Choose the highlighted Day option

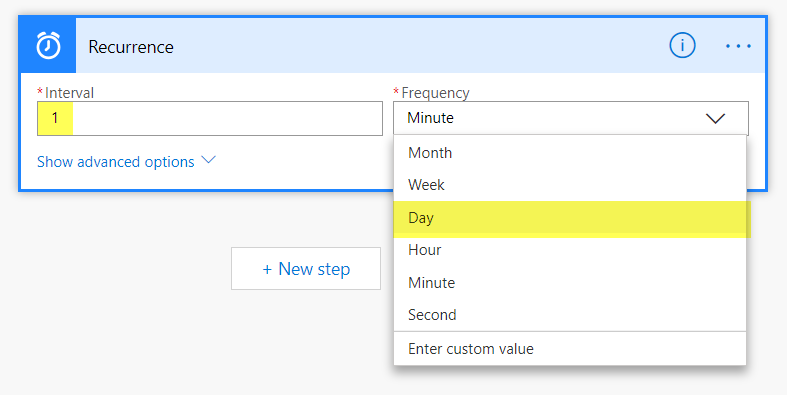[570, 218]
